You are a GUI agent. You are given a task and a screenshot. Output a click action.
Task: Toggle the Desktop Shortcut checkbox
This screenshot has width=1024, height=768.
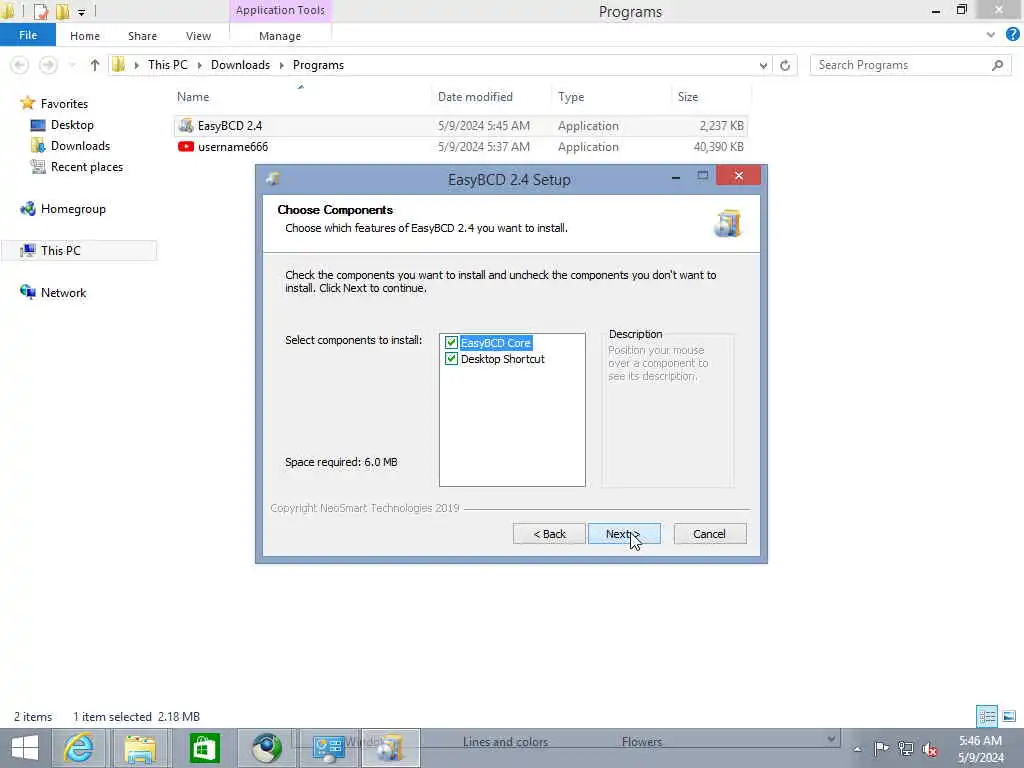pos(451,359)
